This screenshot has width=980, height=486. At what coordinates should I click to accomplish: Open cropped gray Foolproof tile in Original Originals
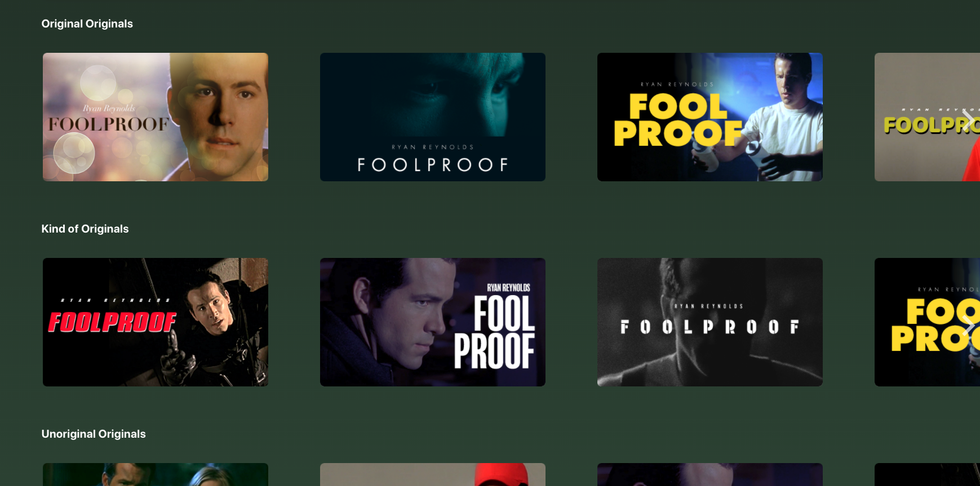pyautogui.click(x=927, y=117)
